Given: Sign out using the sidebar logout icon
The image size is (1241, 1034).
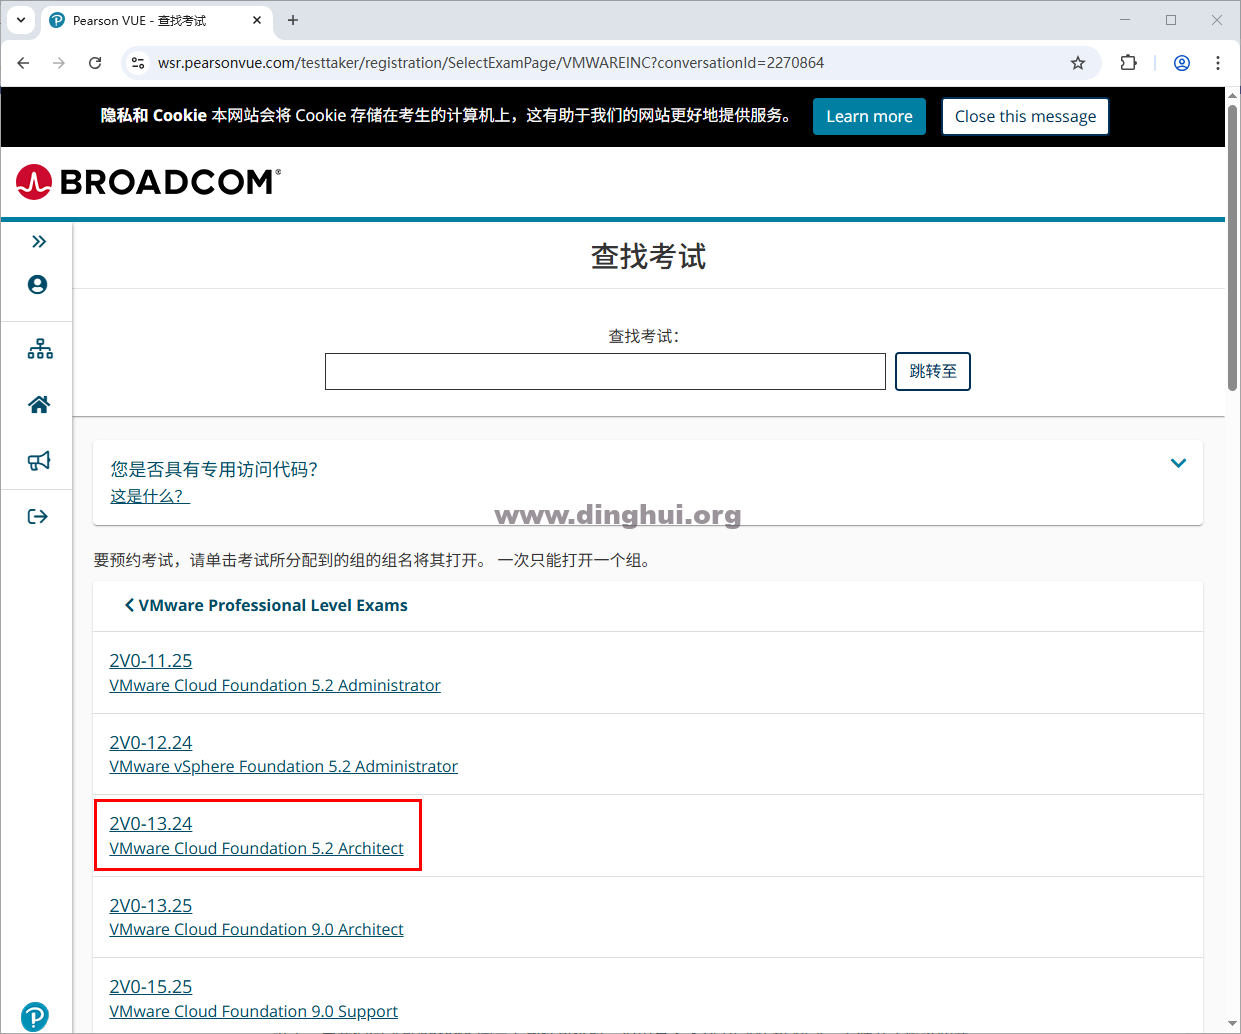Looking at the screenshot, I should point(38,517).
